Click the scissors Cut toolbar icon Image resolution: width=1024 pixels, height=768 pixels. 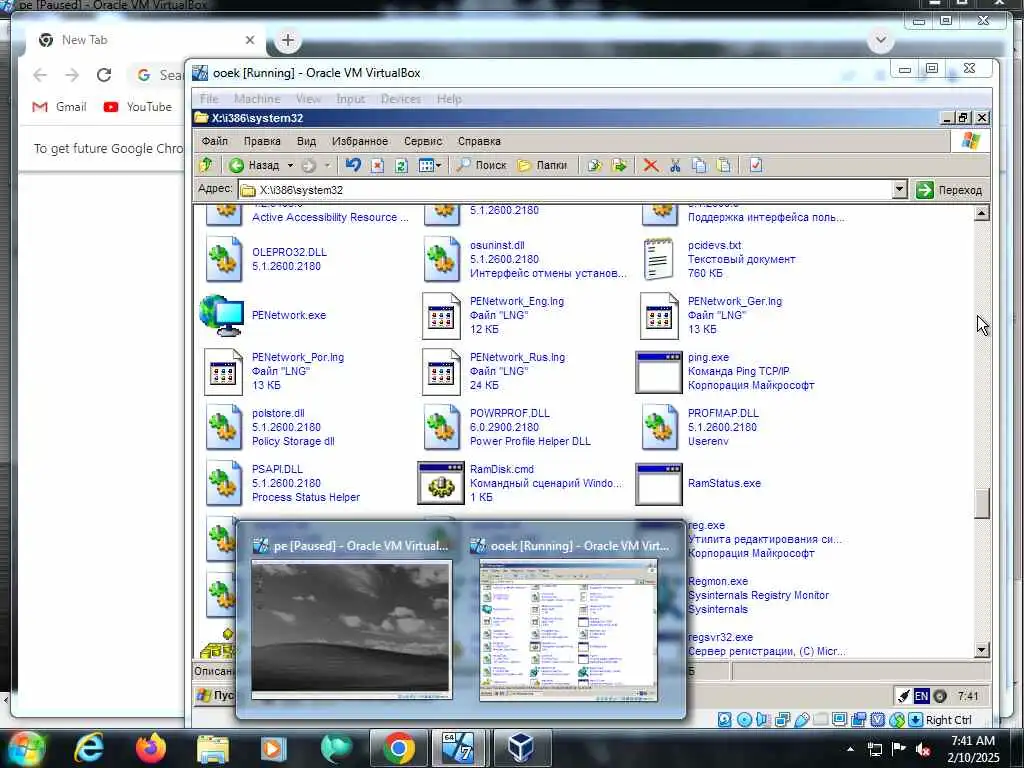[x=675, y=165]
